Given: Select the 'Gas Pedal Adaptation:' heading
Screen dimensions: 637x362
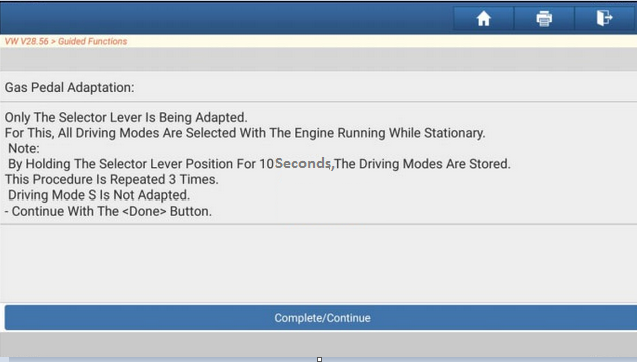Looking at the screenshot, I should (x=69, y=87).
